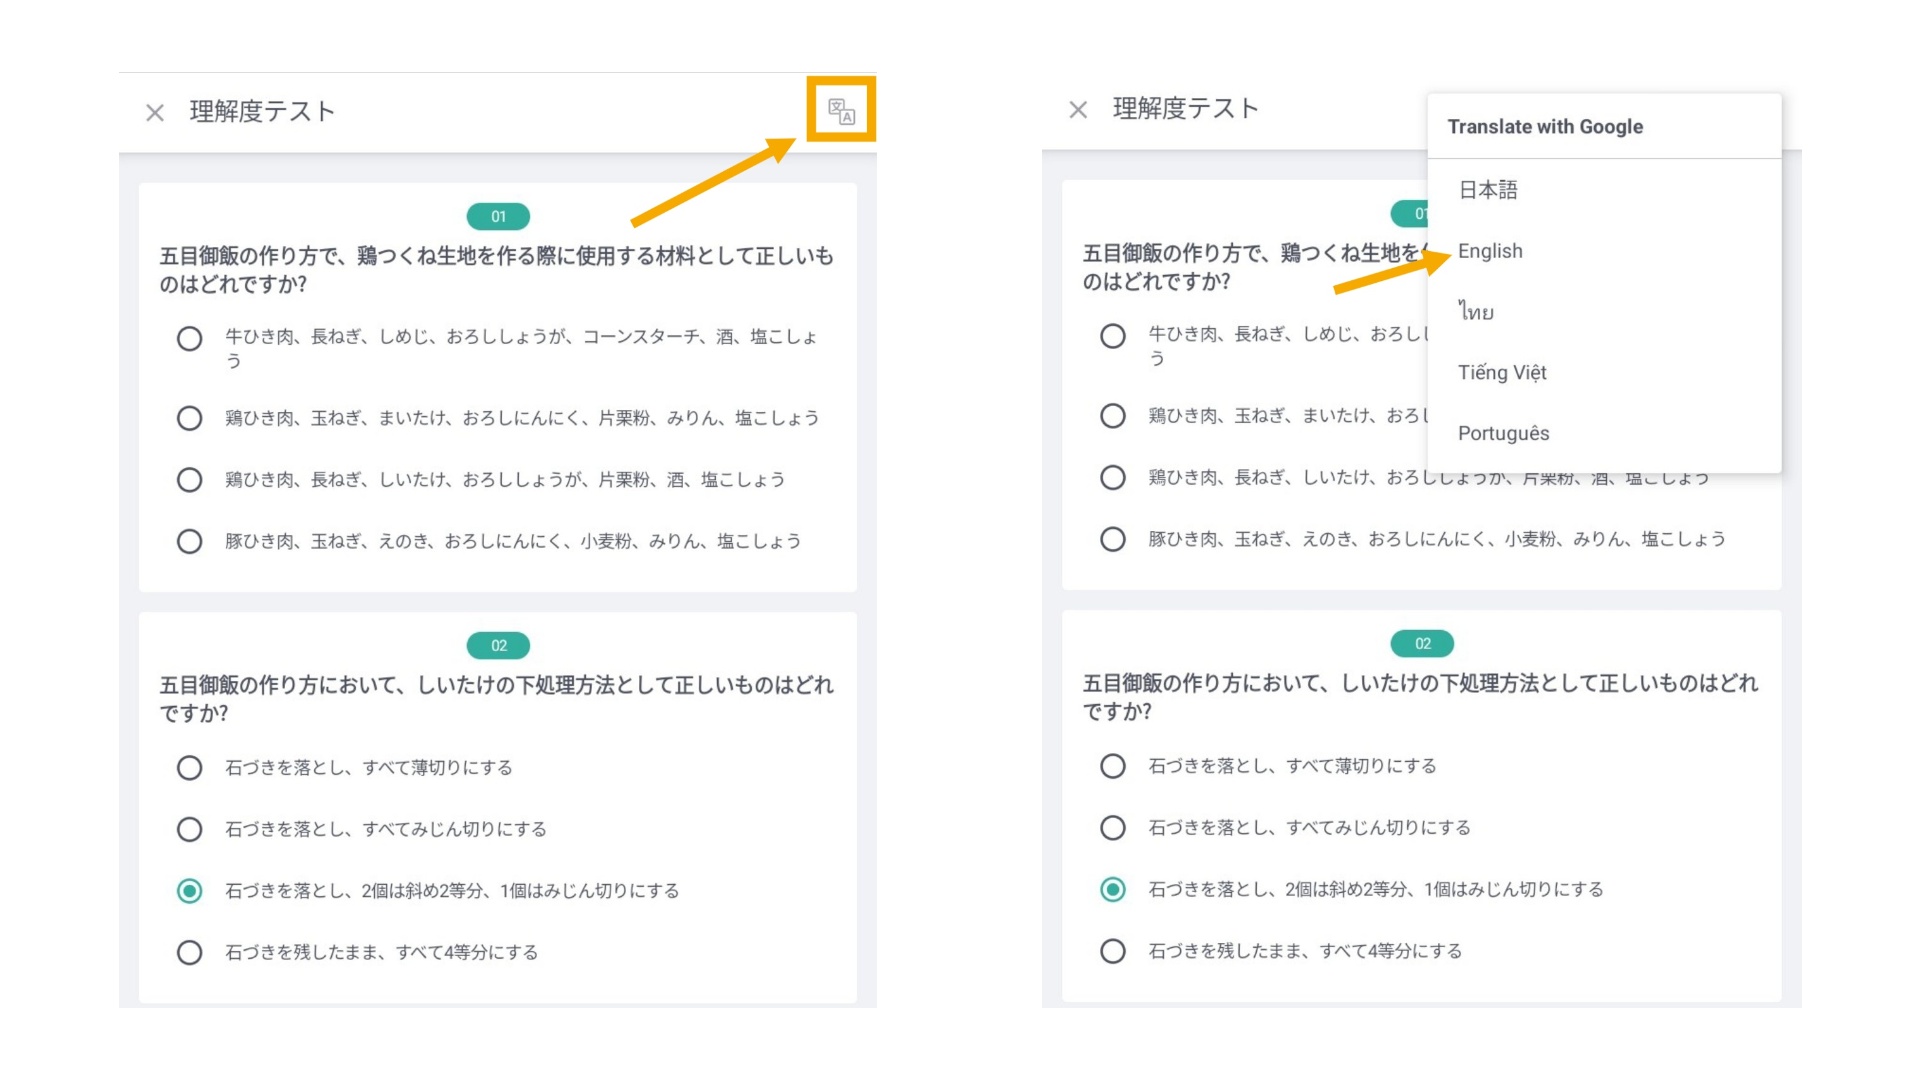Select left option 石づきを残したまま、すべて4等分
Viewport: 1920px width, 1080px height.
tap(190, 952)
